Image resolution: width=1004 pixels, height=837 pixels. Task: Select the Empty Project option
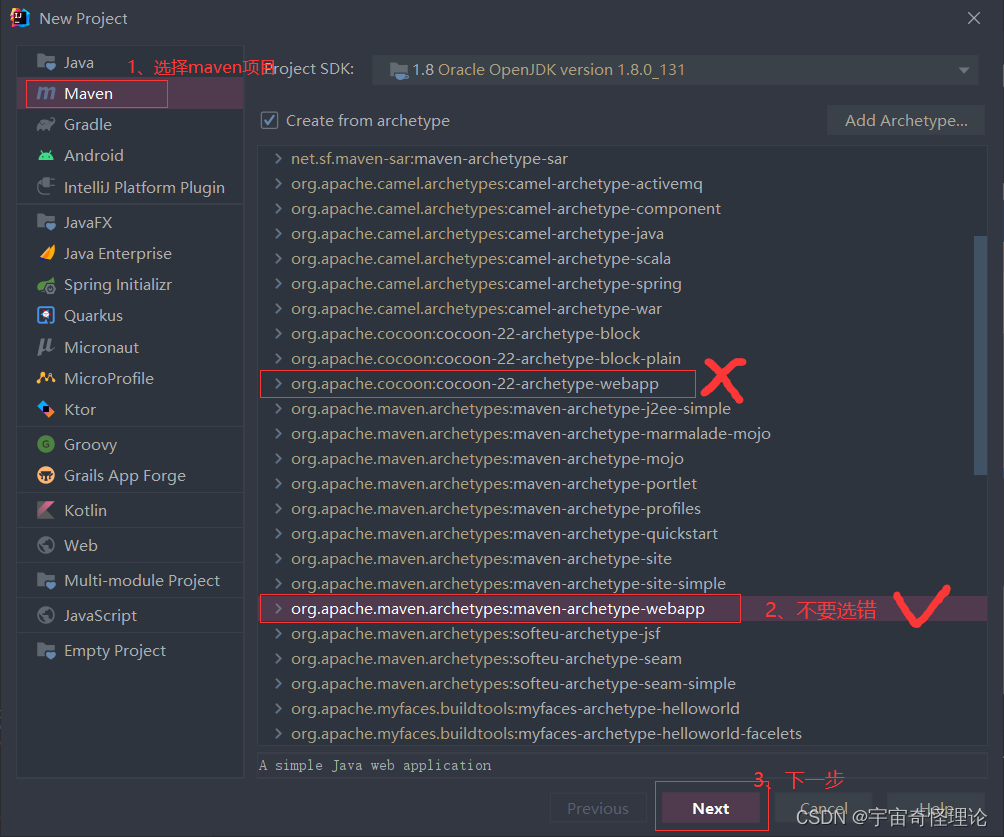[130, 650]
